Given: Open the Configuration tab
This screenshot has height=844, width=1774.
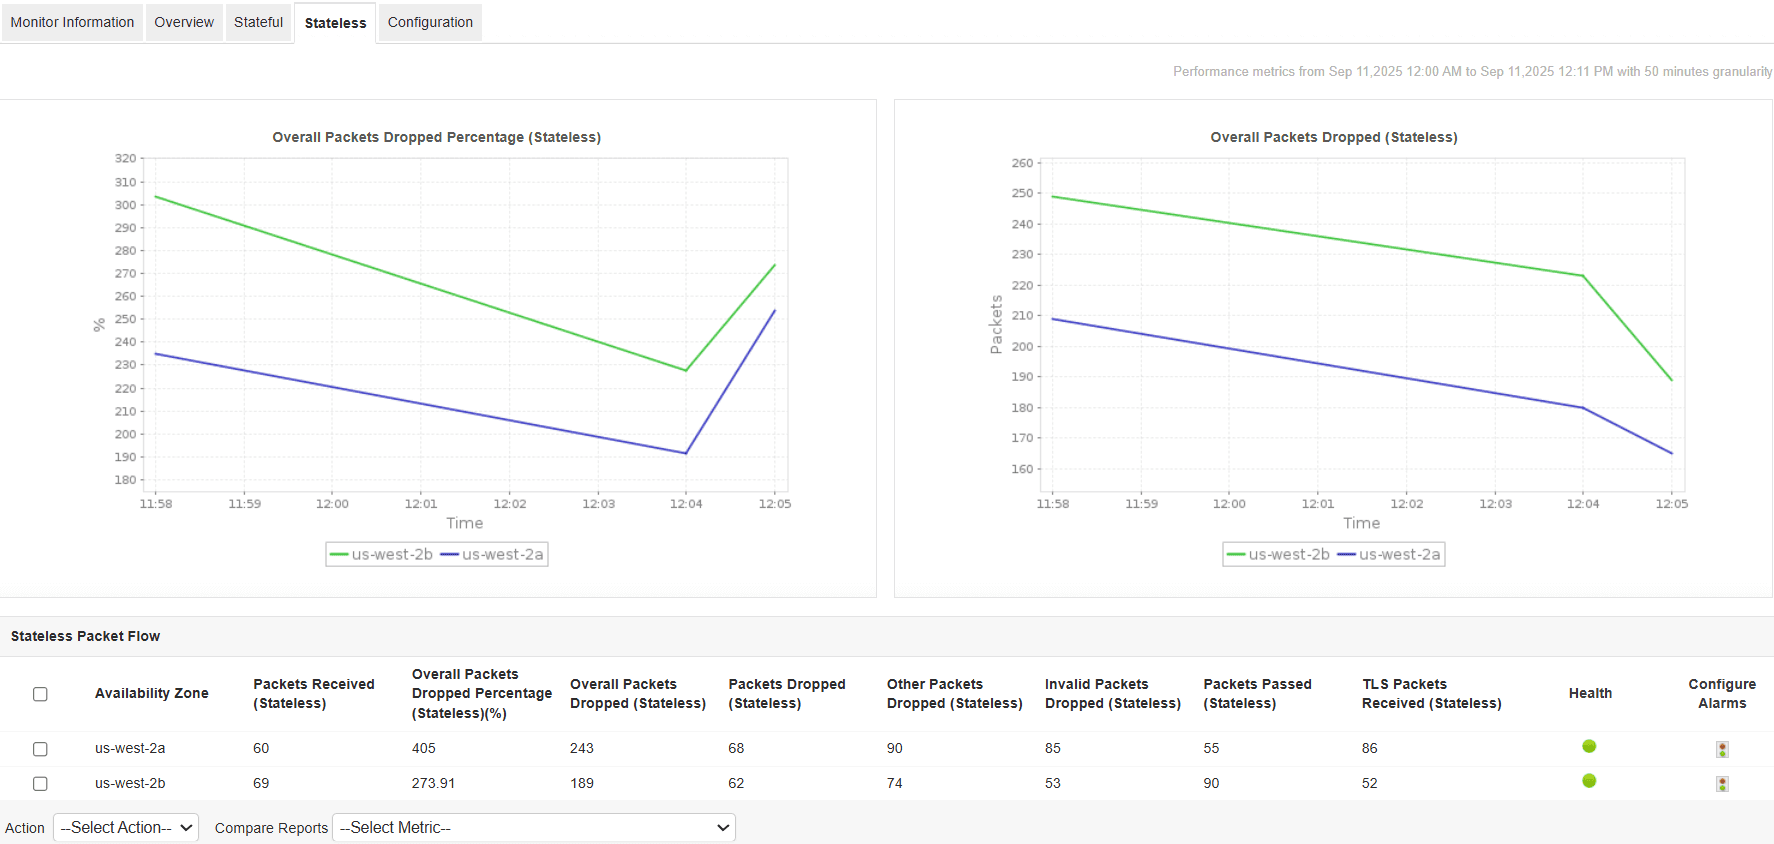Looking at the screenshot, I should point(430,22).
